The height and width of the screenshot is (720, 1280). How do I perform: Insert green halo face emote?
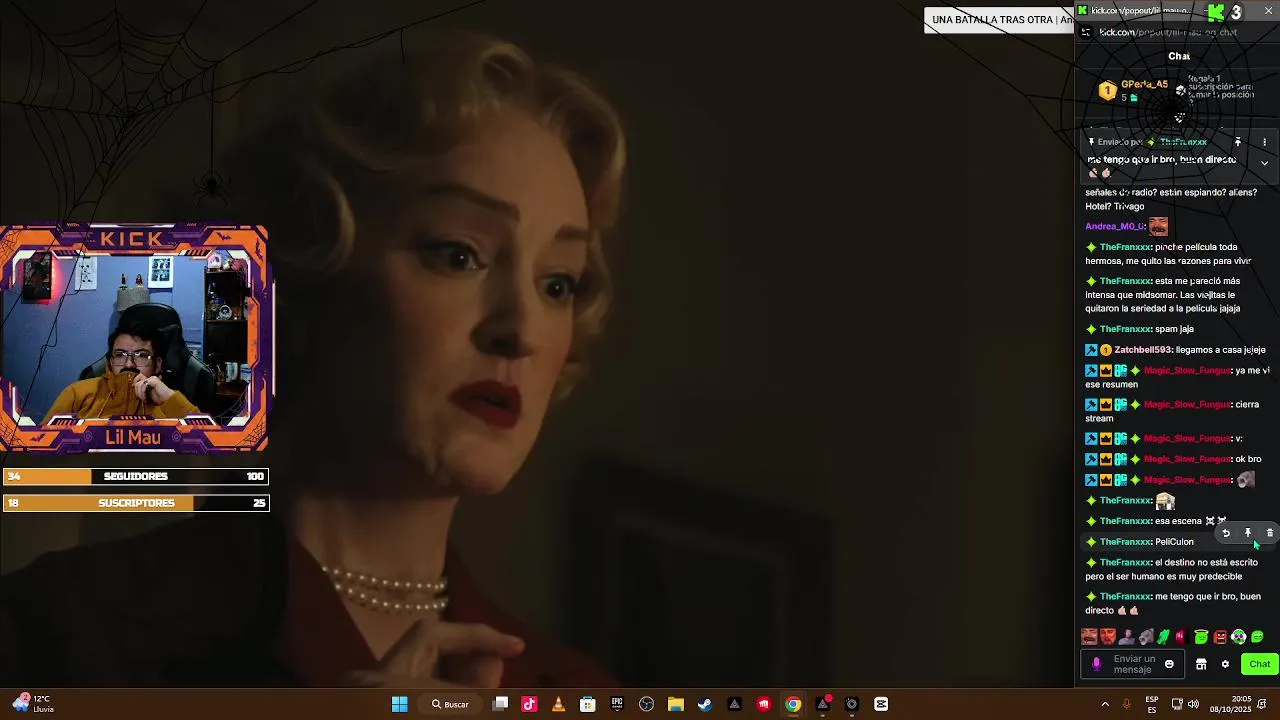(1201, 637)
